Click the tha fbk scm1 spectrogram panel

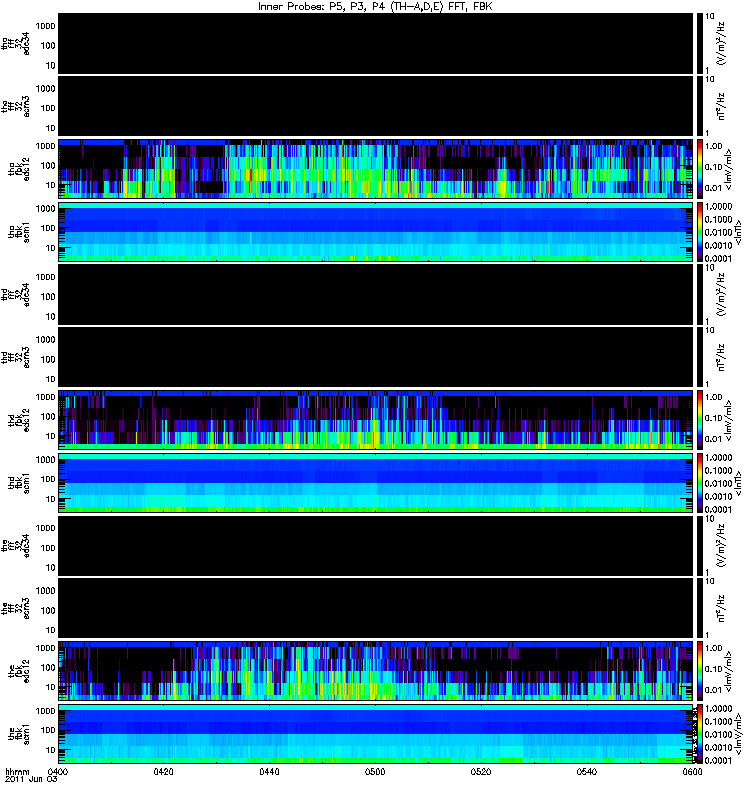pyautogui.click(x=376, y=232)
